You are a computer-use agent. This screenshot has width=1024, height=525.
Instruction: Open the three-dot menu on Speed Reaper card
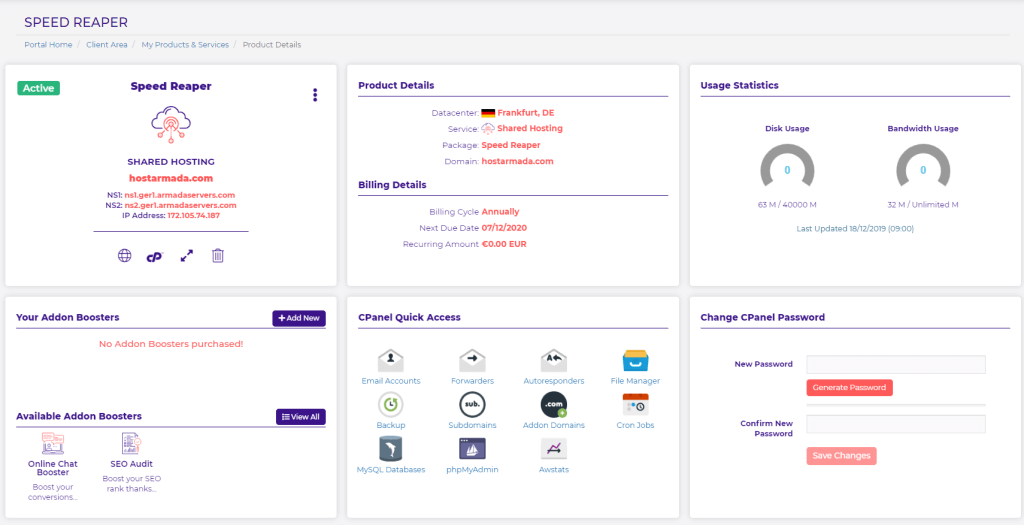[x=315, y=95]
